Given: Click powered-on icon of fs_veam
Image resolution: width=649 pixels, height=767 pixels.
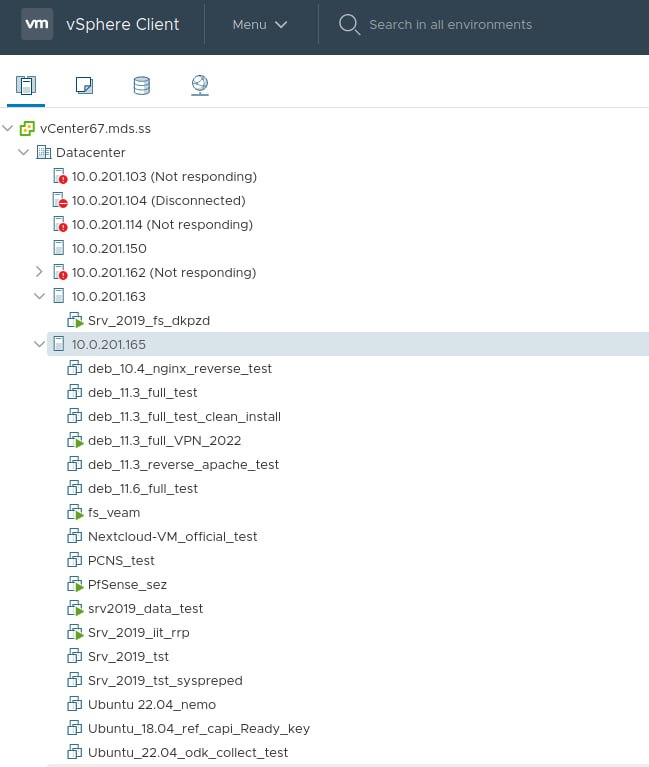Looking at the screenshot, I should pyautogui.click(x=75, y=512).
